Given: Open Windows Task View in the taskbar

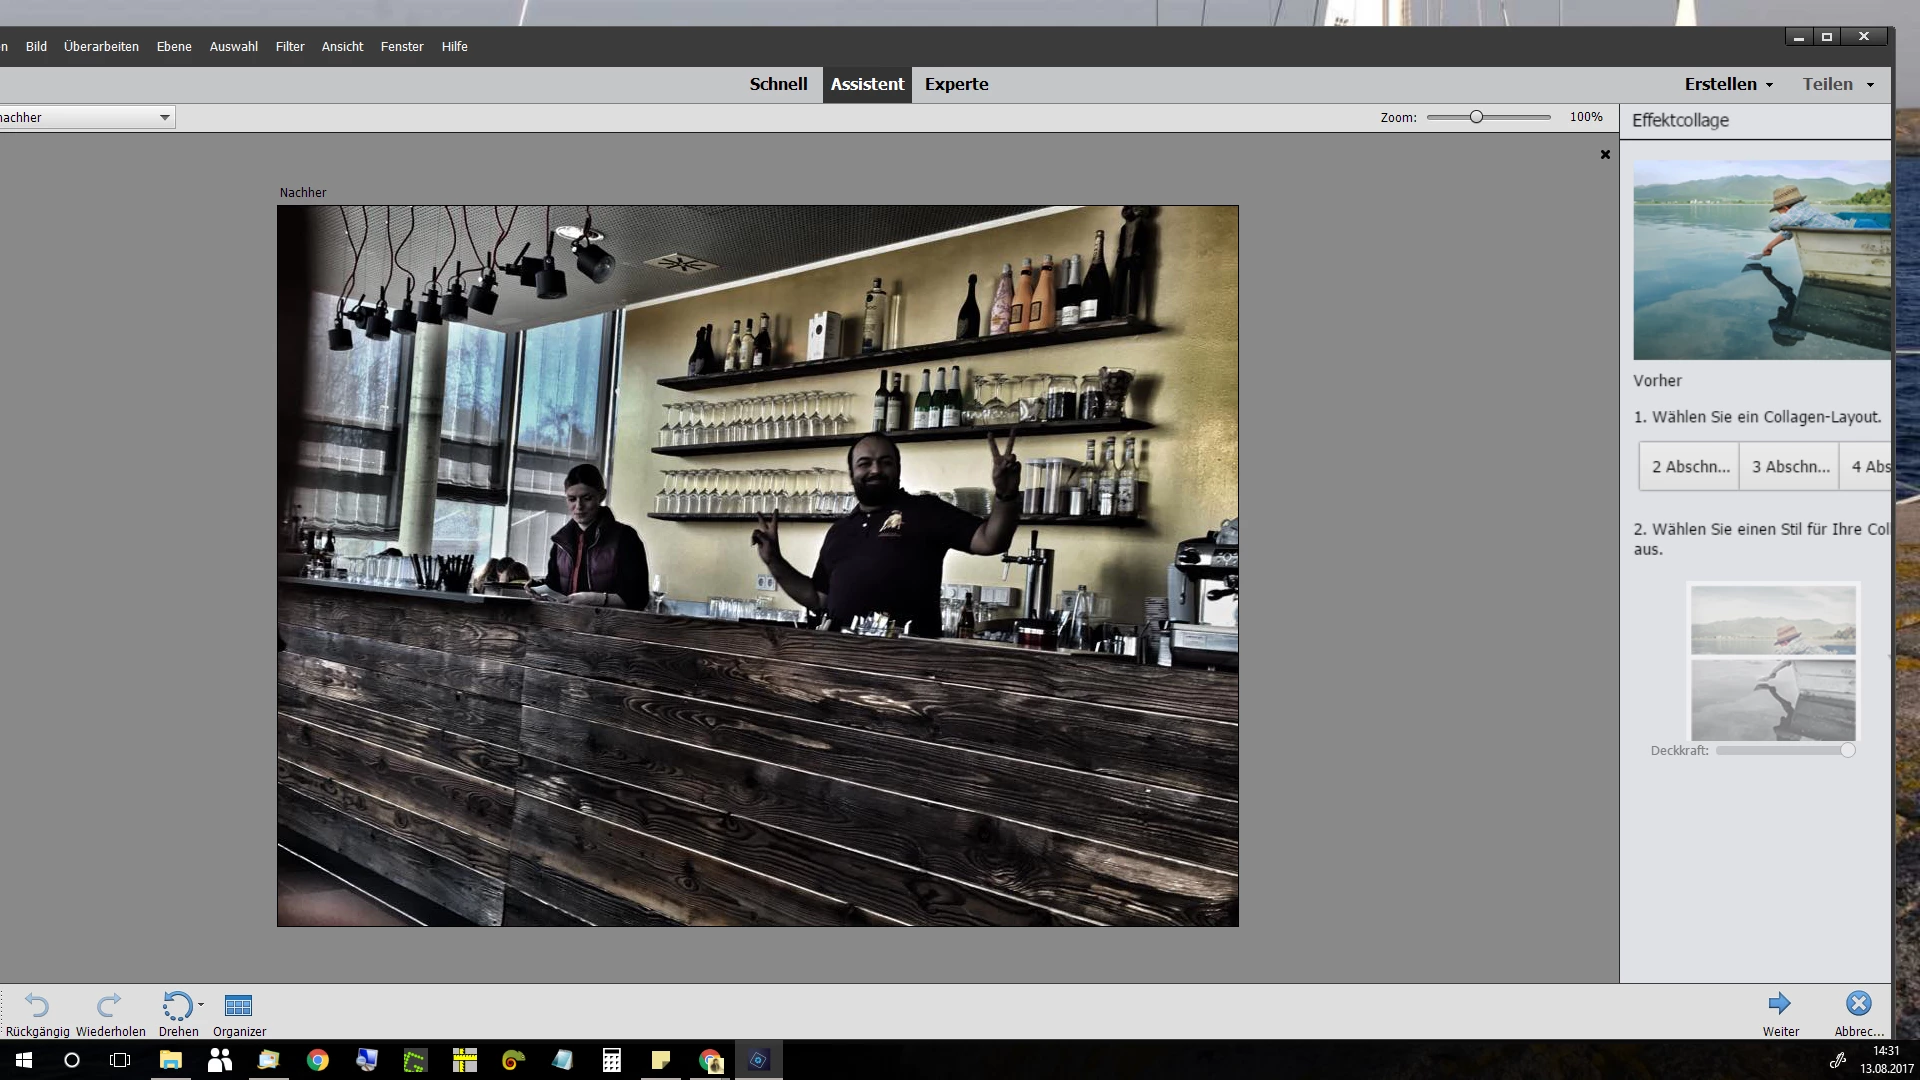Looking at the screenshot, I should pyautogui.click(x=120, y=1060).
